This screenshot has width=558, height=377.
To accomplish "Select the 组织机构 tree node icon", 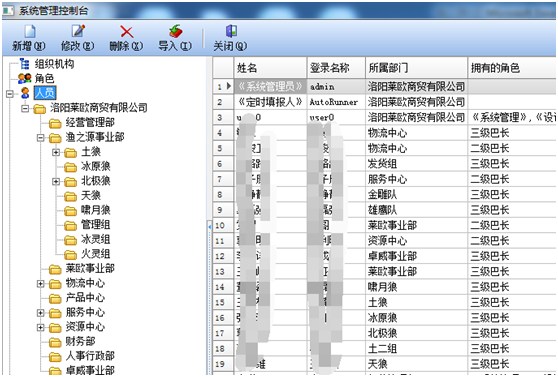I will pos(25,64).
